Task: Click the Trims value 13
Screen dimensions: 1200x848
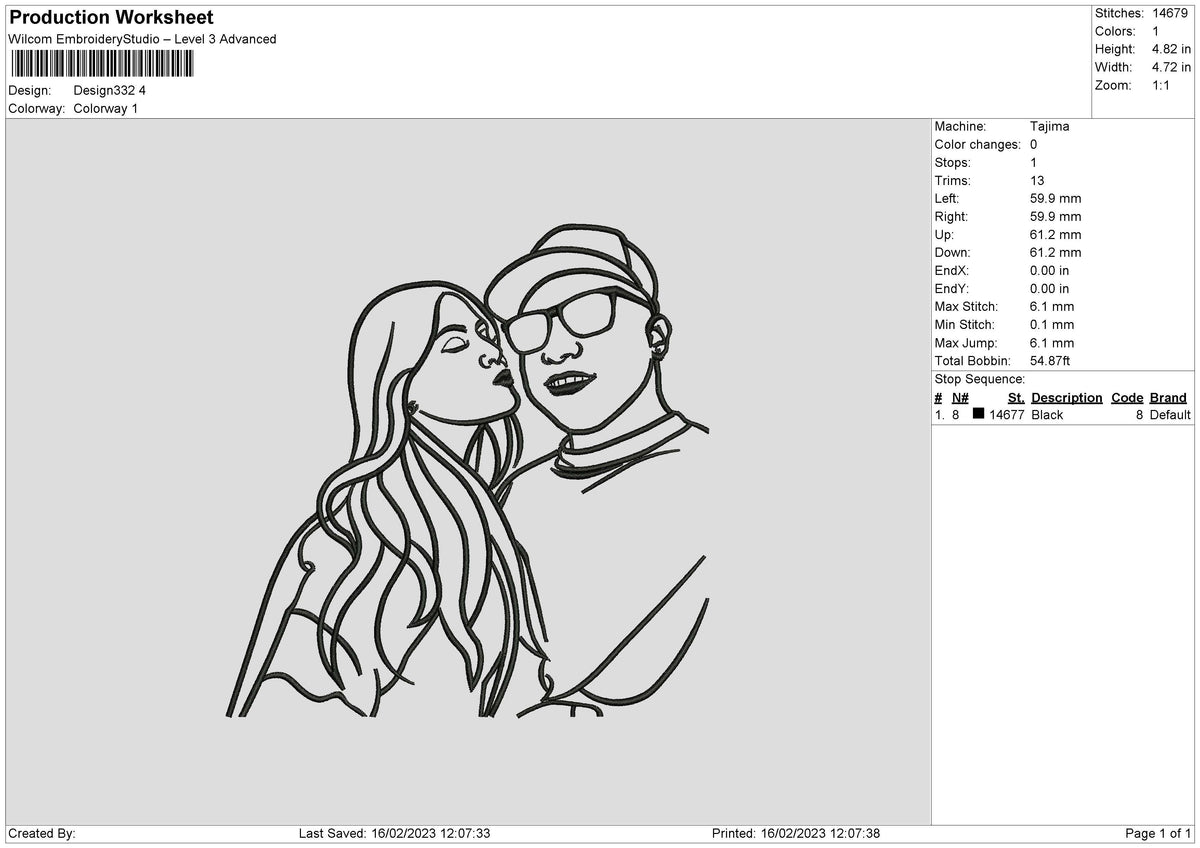Action: tap(1037, 181)
